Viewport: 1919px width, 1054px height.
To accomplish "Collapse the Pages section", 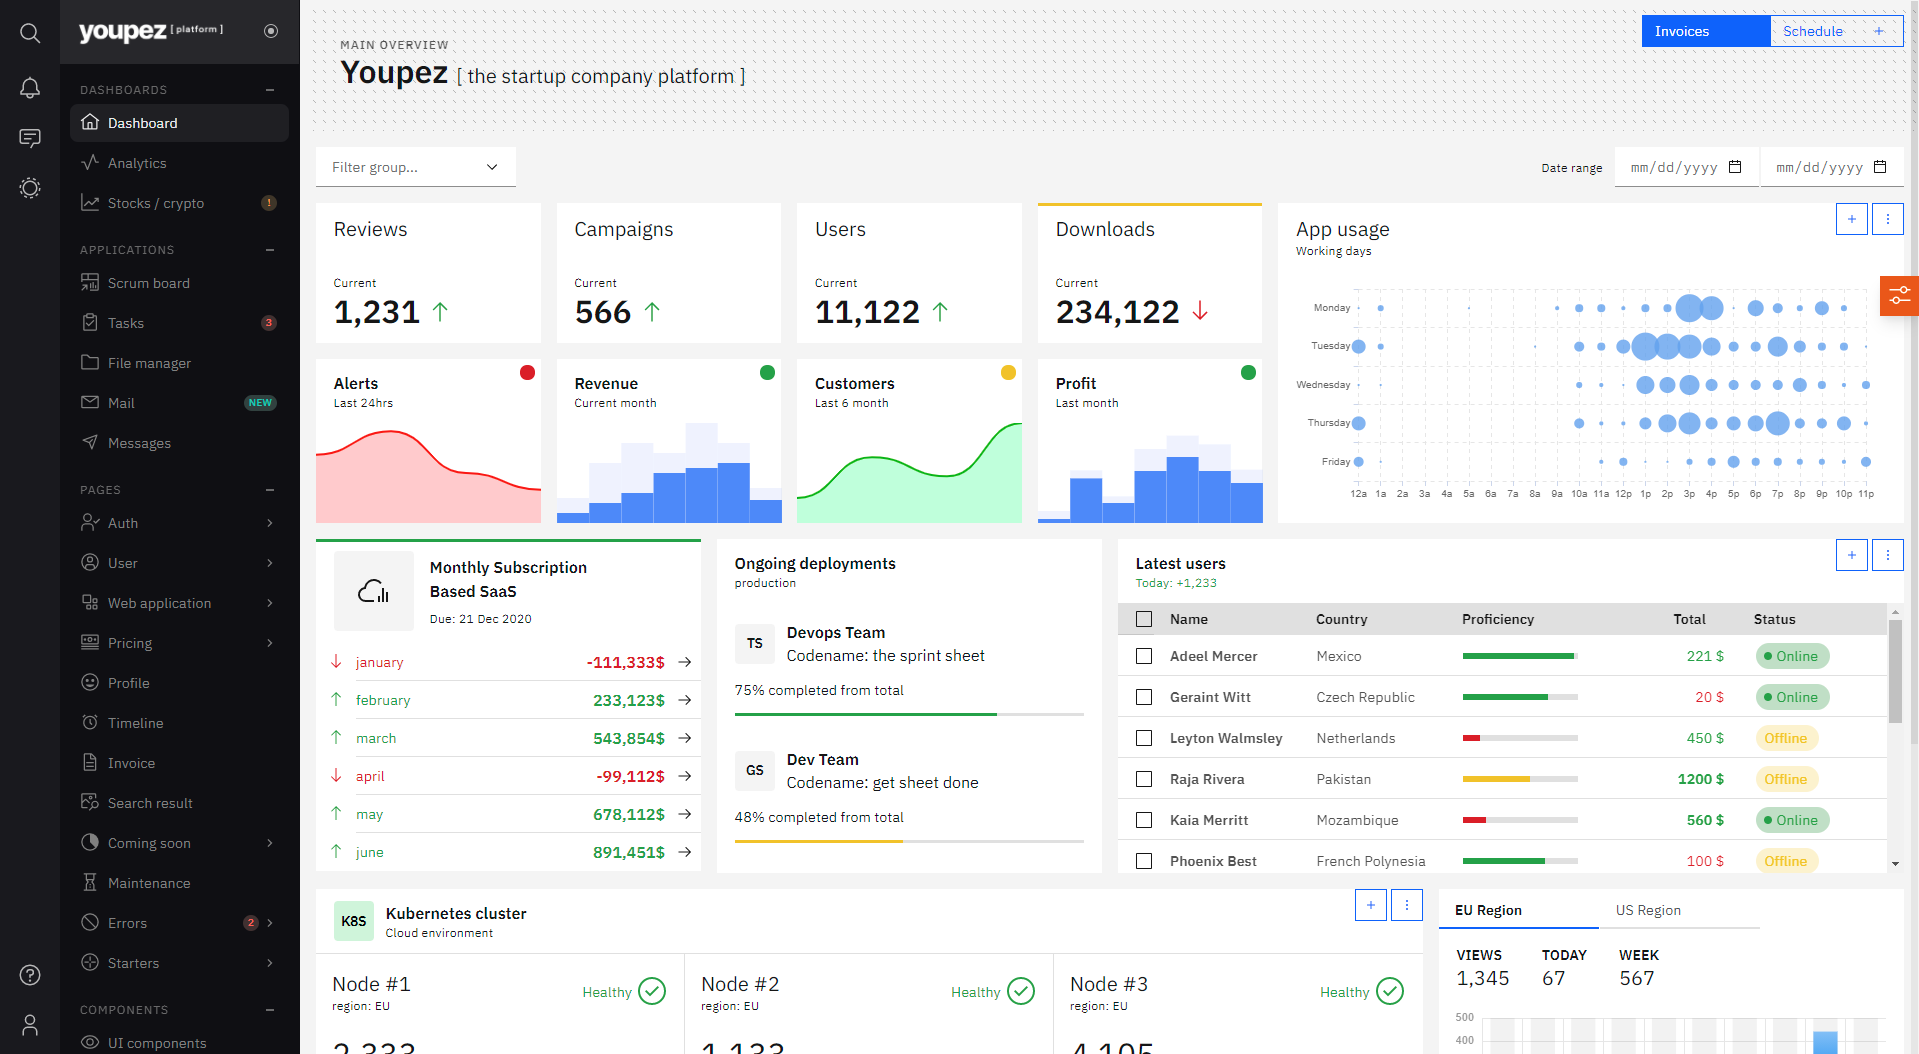I will point(270,490).
